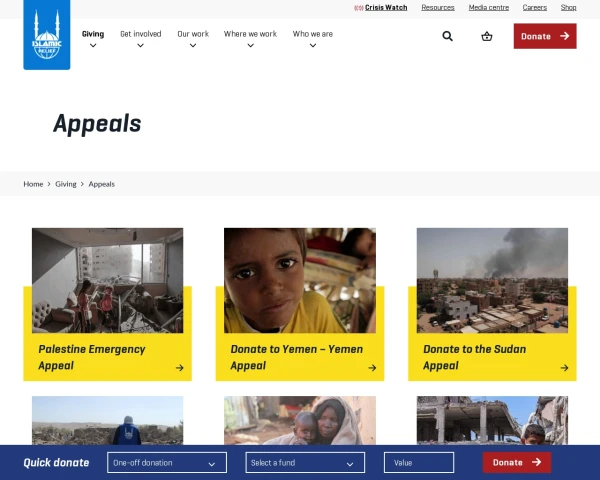Click the arrow on Palestine Emergency Appeal card
Viewport: 600px width, 480px height.
click(x=179, y=368)
